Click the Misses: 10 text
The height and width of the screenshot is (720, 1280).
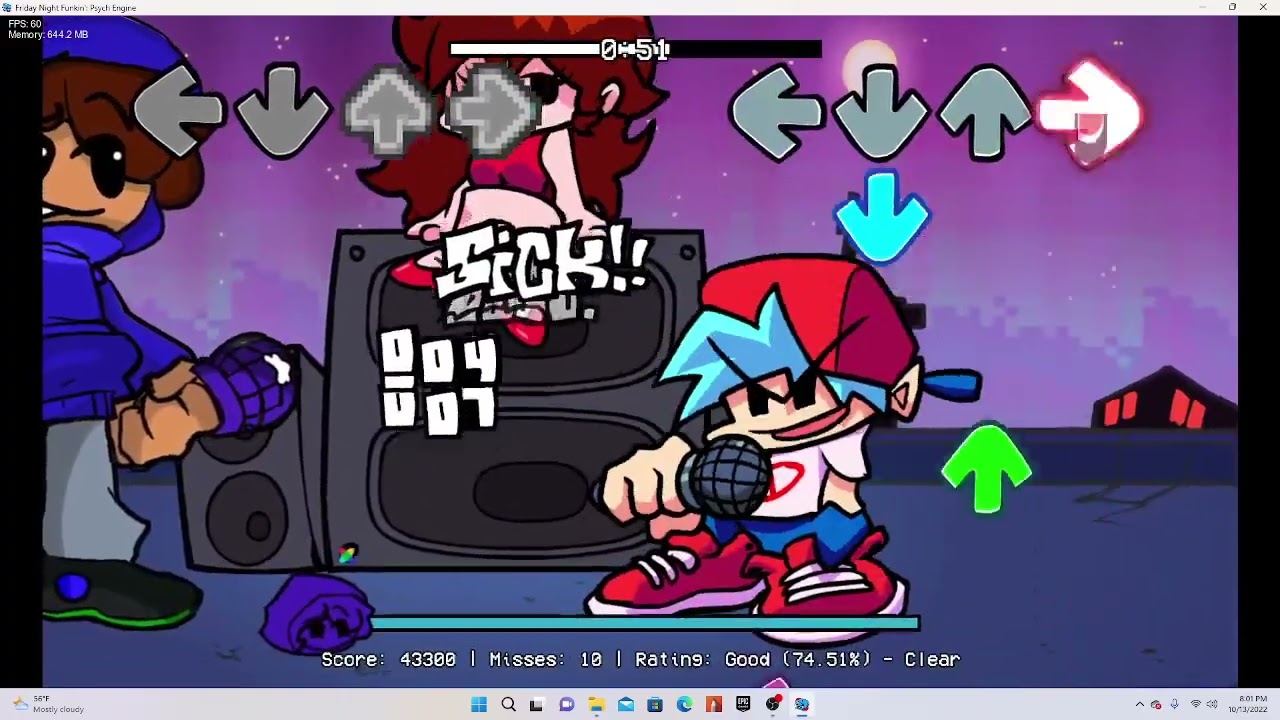point(545,659)
